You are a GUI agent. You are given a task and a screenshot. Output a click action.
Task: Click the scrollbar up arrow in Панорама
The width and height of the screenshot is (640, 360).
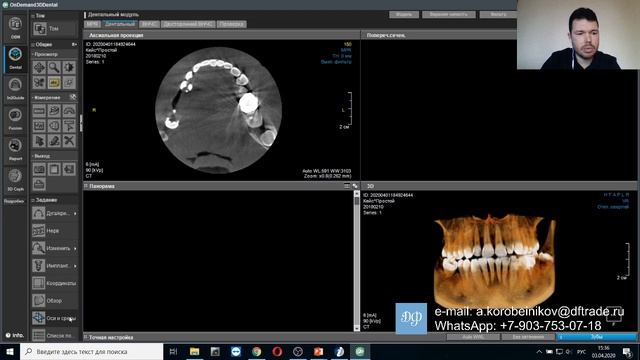click(x=357, y=194)
